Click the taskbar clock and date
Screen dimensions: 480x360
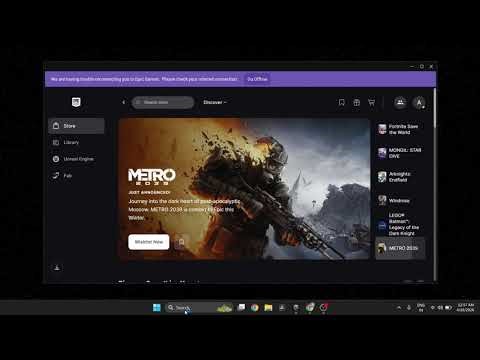coord(465,307)
